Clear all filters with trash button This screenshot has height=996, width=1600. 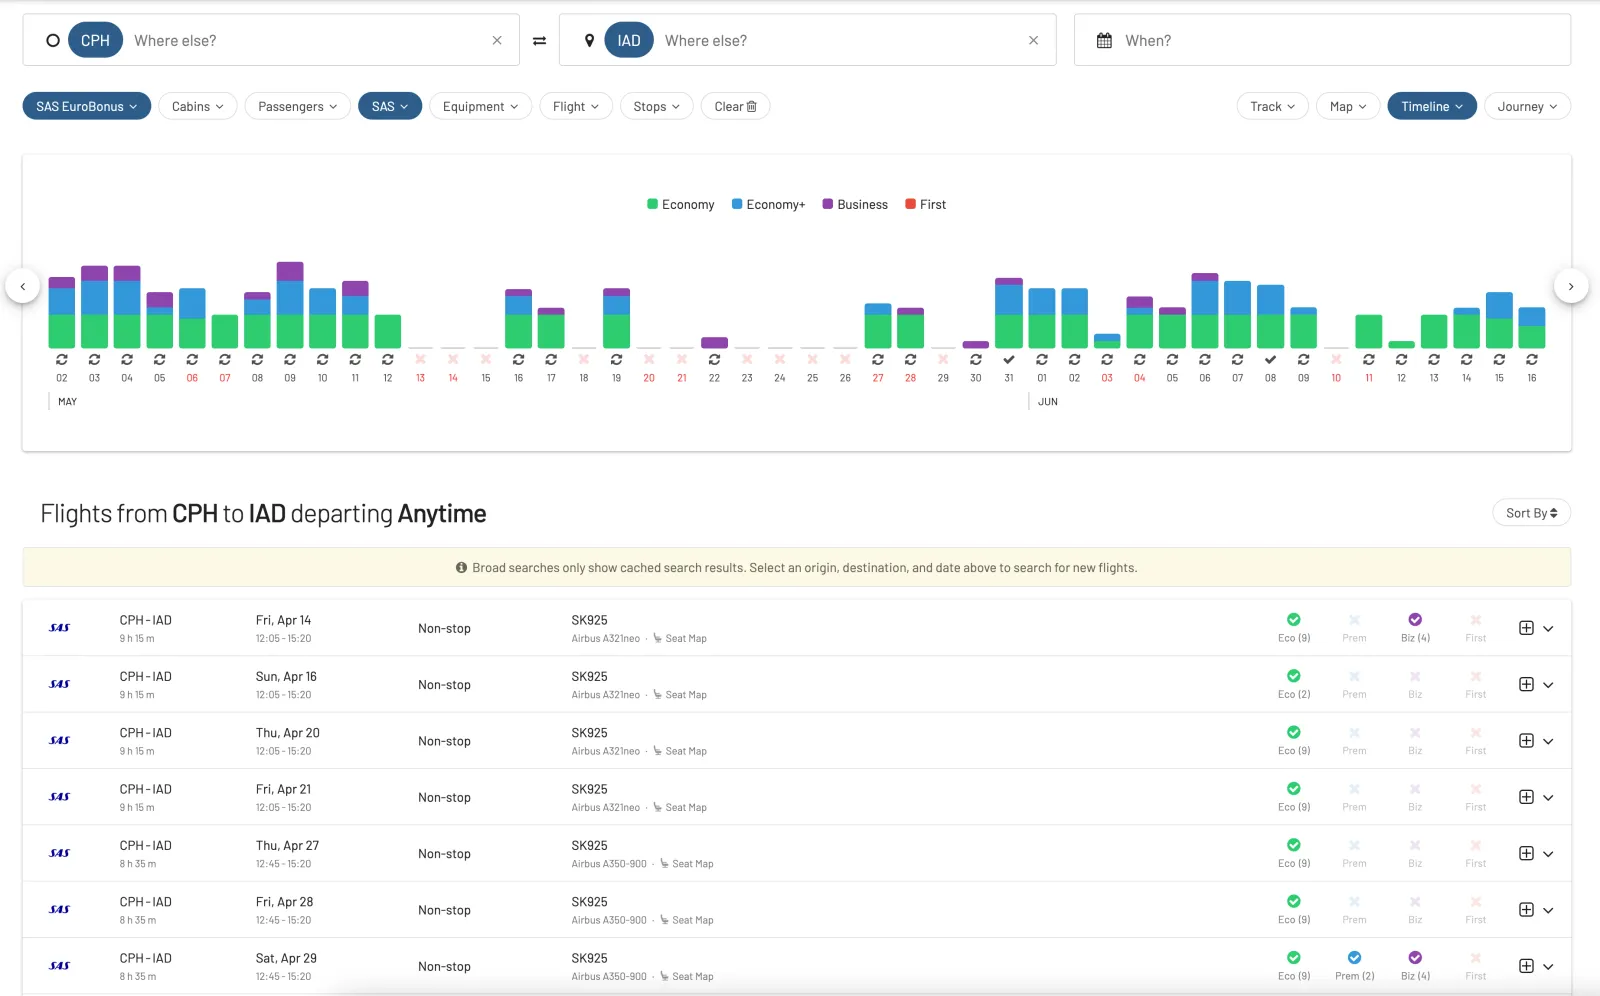(735, 106)
